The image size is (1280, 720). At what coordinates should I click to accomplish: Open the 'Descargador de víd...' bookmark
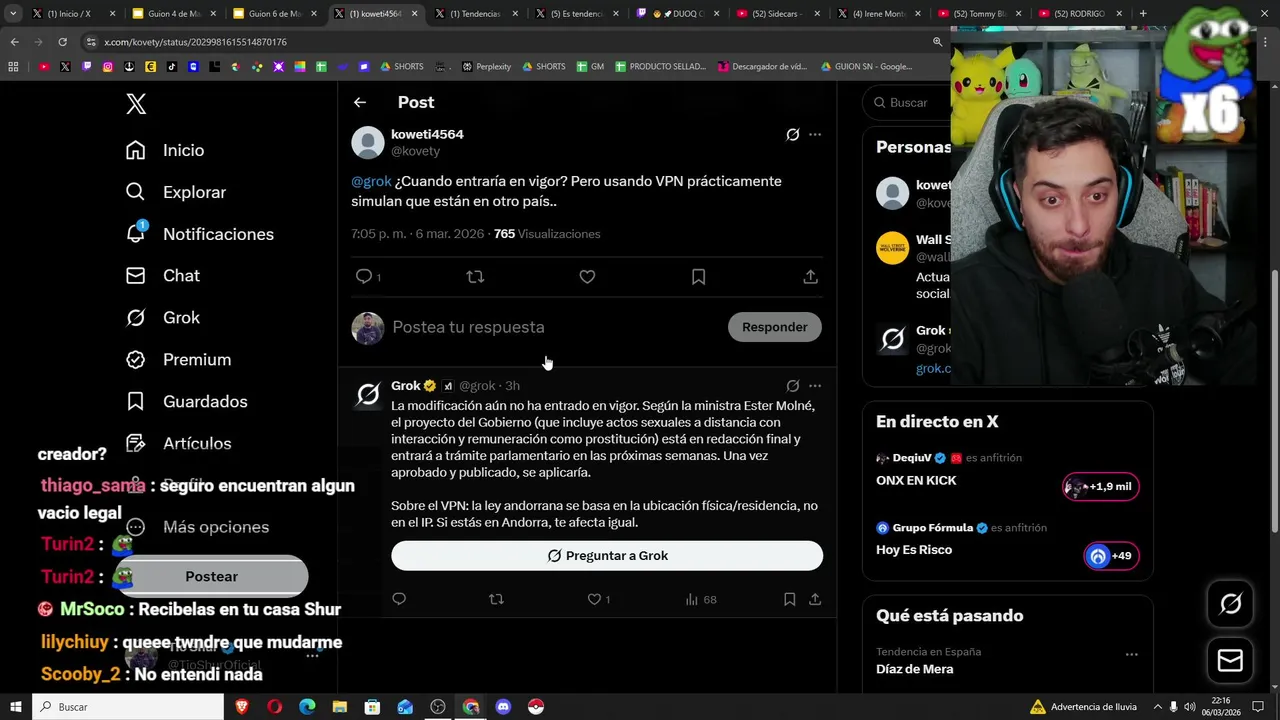pyautogui.click(x=762, y=67)
